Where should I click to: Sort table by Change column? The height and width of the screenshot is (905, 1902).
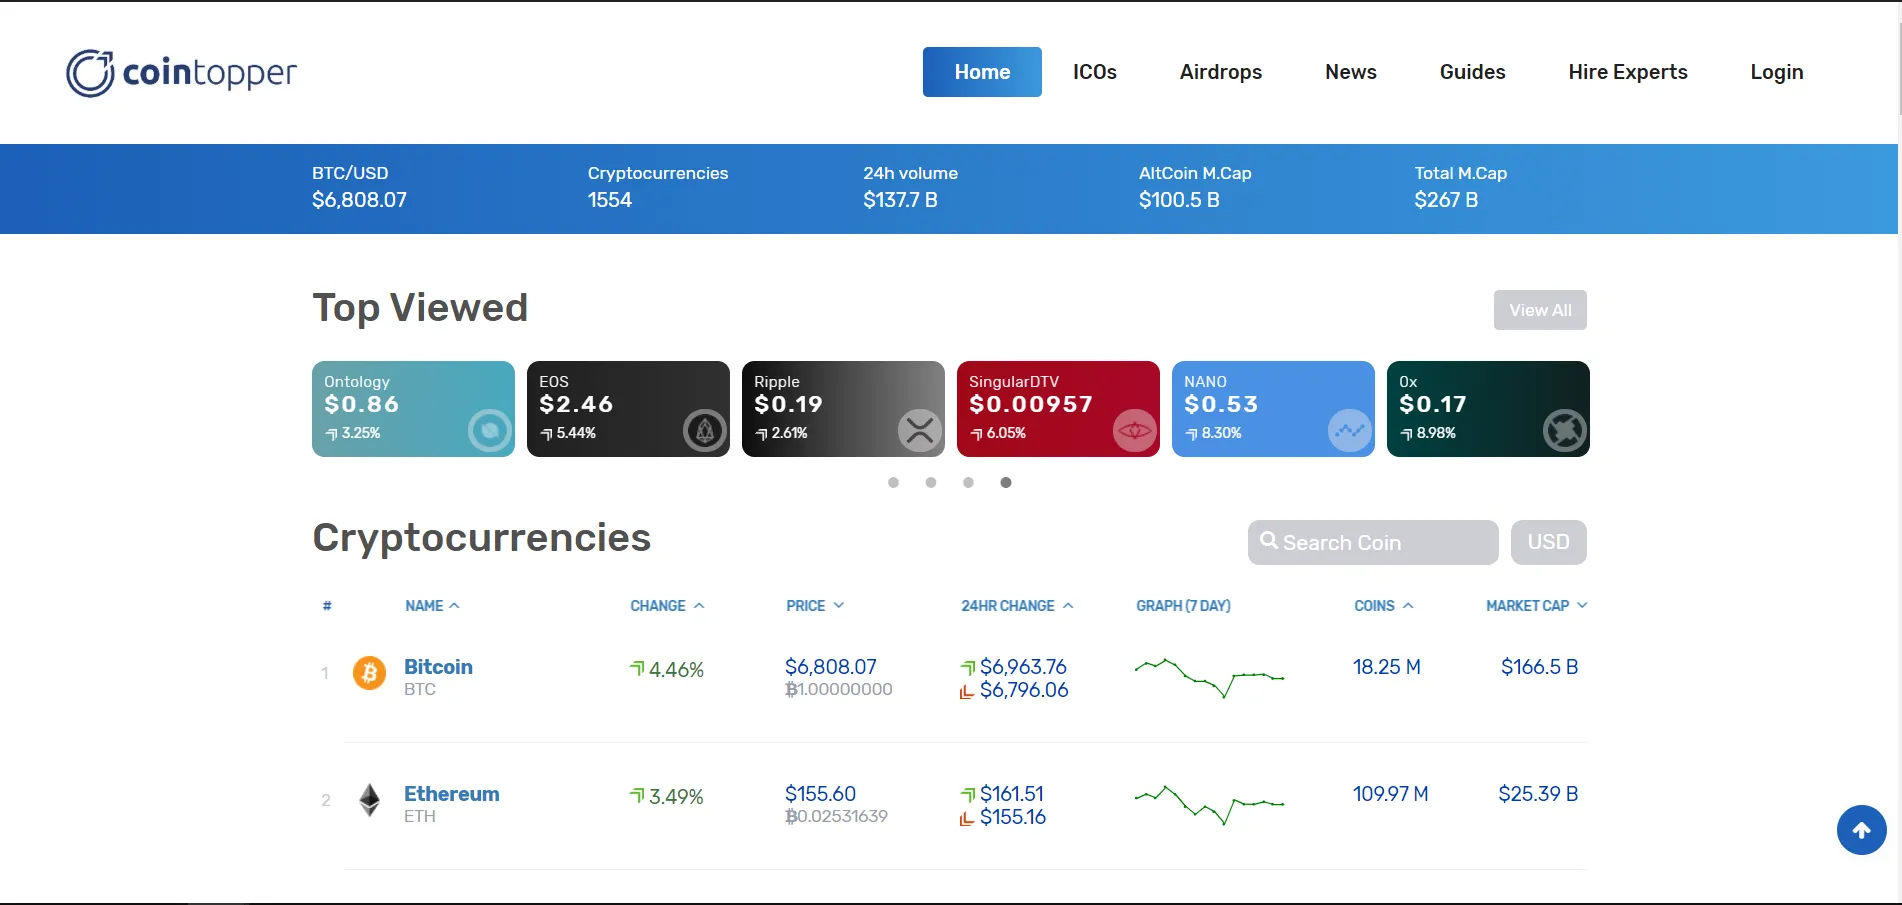(667, 606)
